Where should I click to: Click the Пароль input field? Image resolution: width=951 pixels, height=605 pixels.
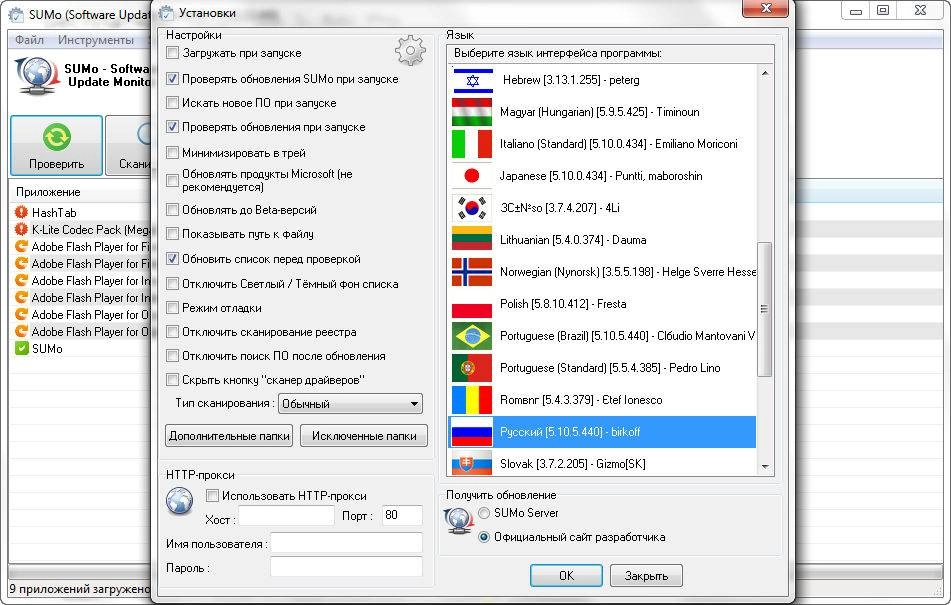pyautogui.click(x=346, y=567)
